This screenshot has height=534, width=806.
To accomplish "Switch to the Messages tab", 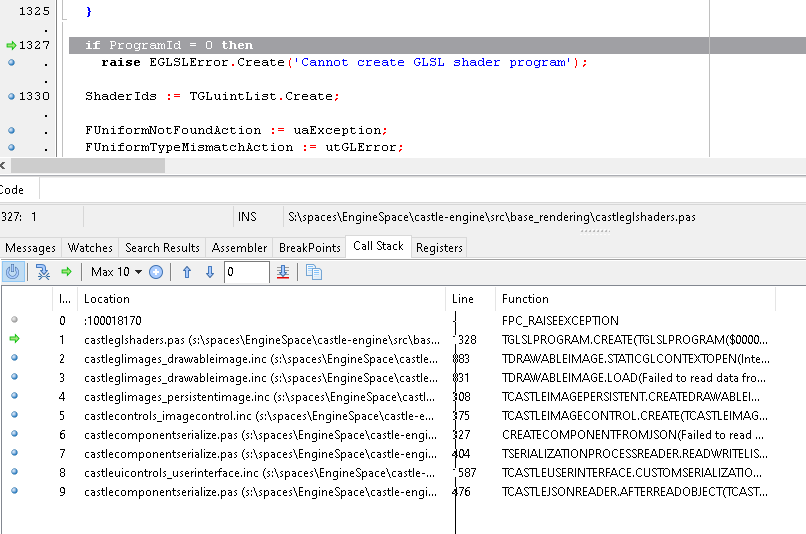I will tap(30, 248).
